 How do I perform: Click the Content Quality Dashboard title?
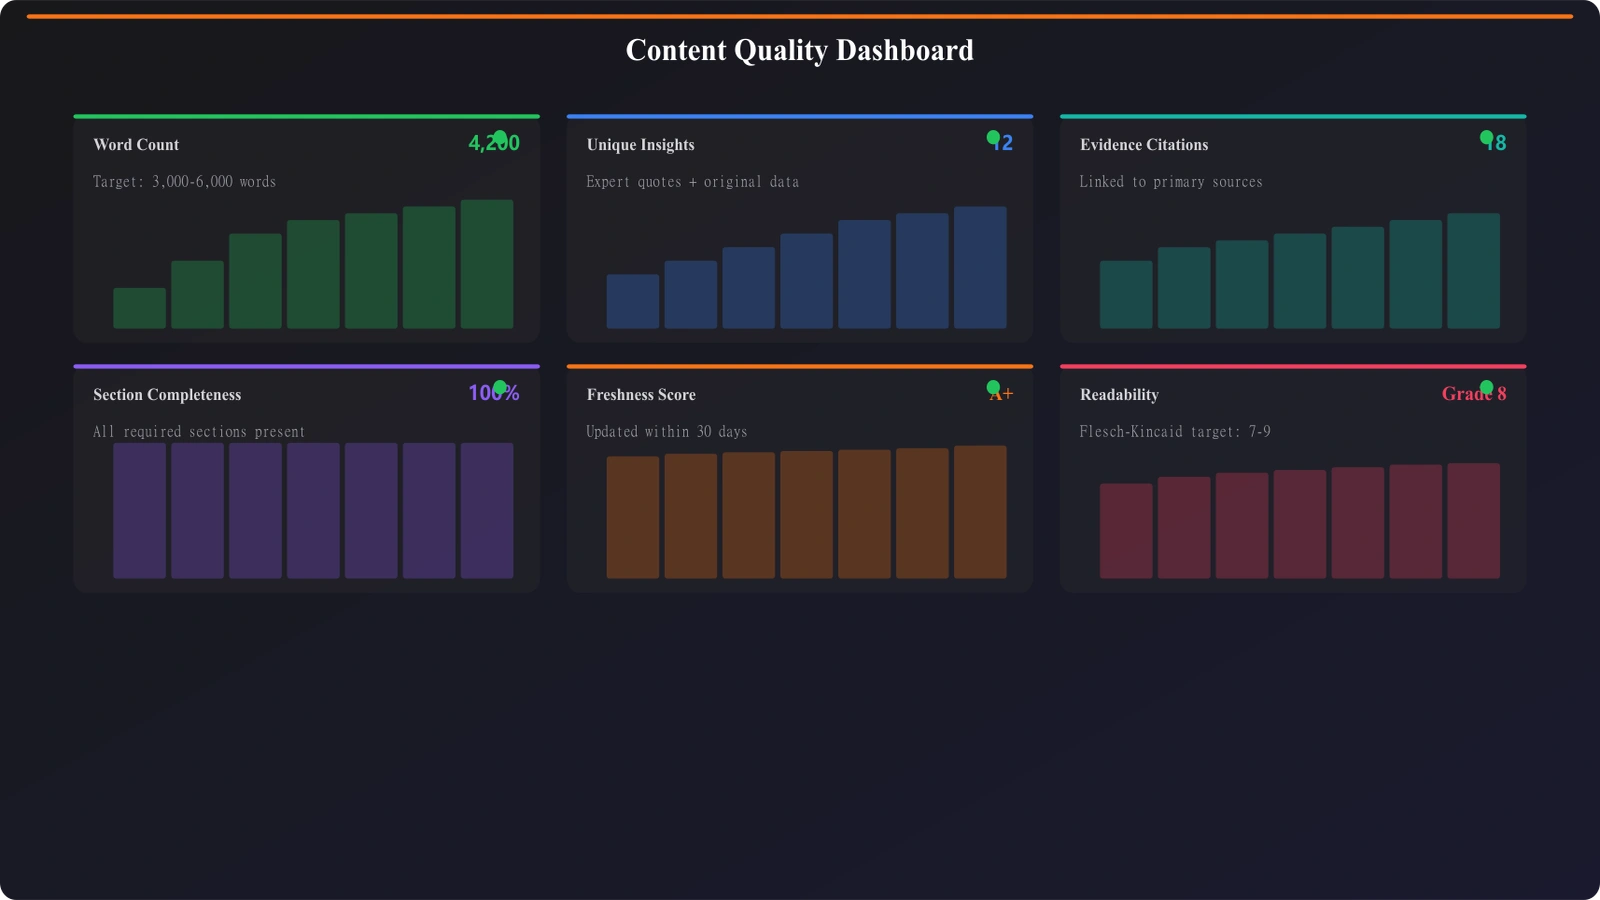click(799, 50)
